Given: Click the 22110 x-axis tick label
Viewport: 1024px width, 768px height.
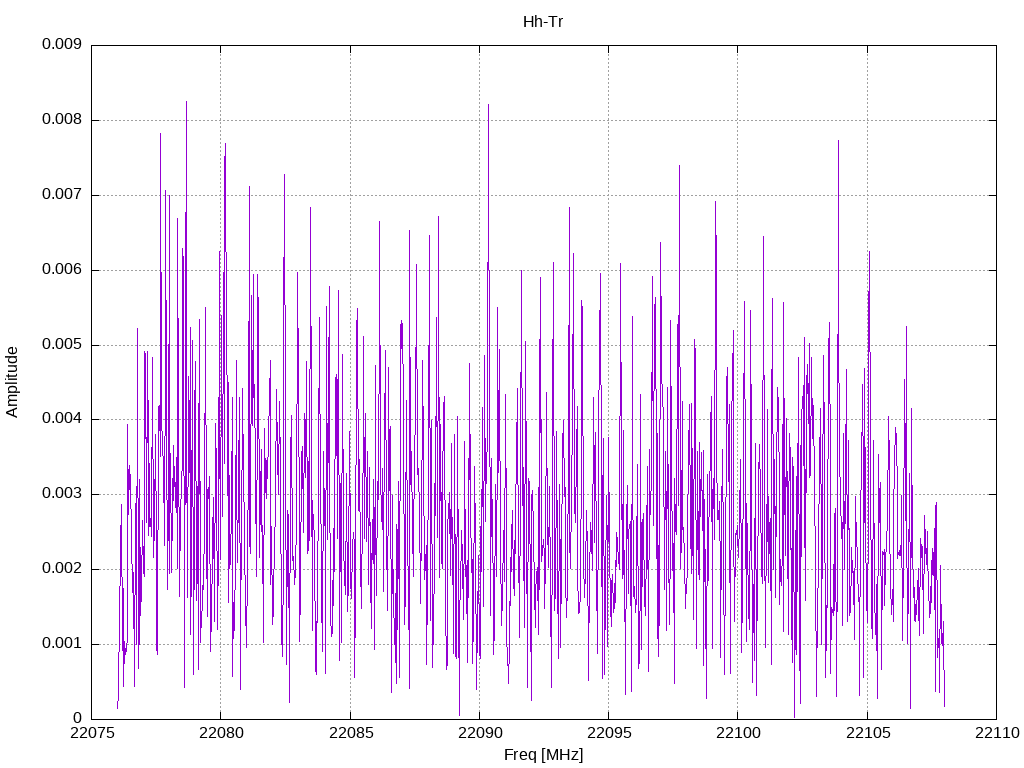Looking at the screenshot, I should coord(997,733).
